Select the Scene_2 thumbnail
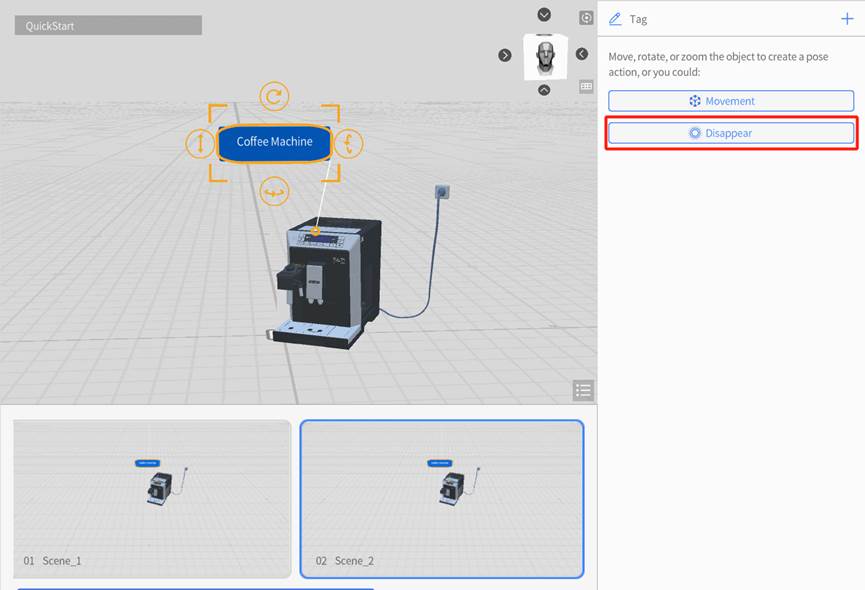 click(441, 497)
